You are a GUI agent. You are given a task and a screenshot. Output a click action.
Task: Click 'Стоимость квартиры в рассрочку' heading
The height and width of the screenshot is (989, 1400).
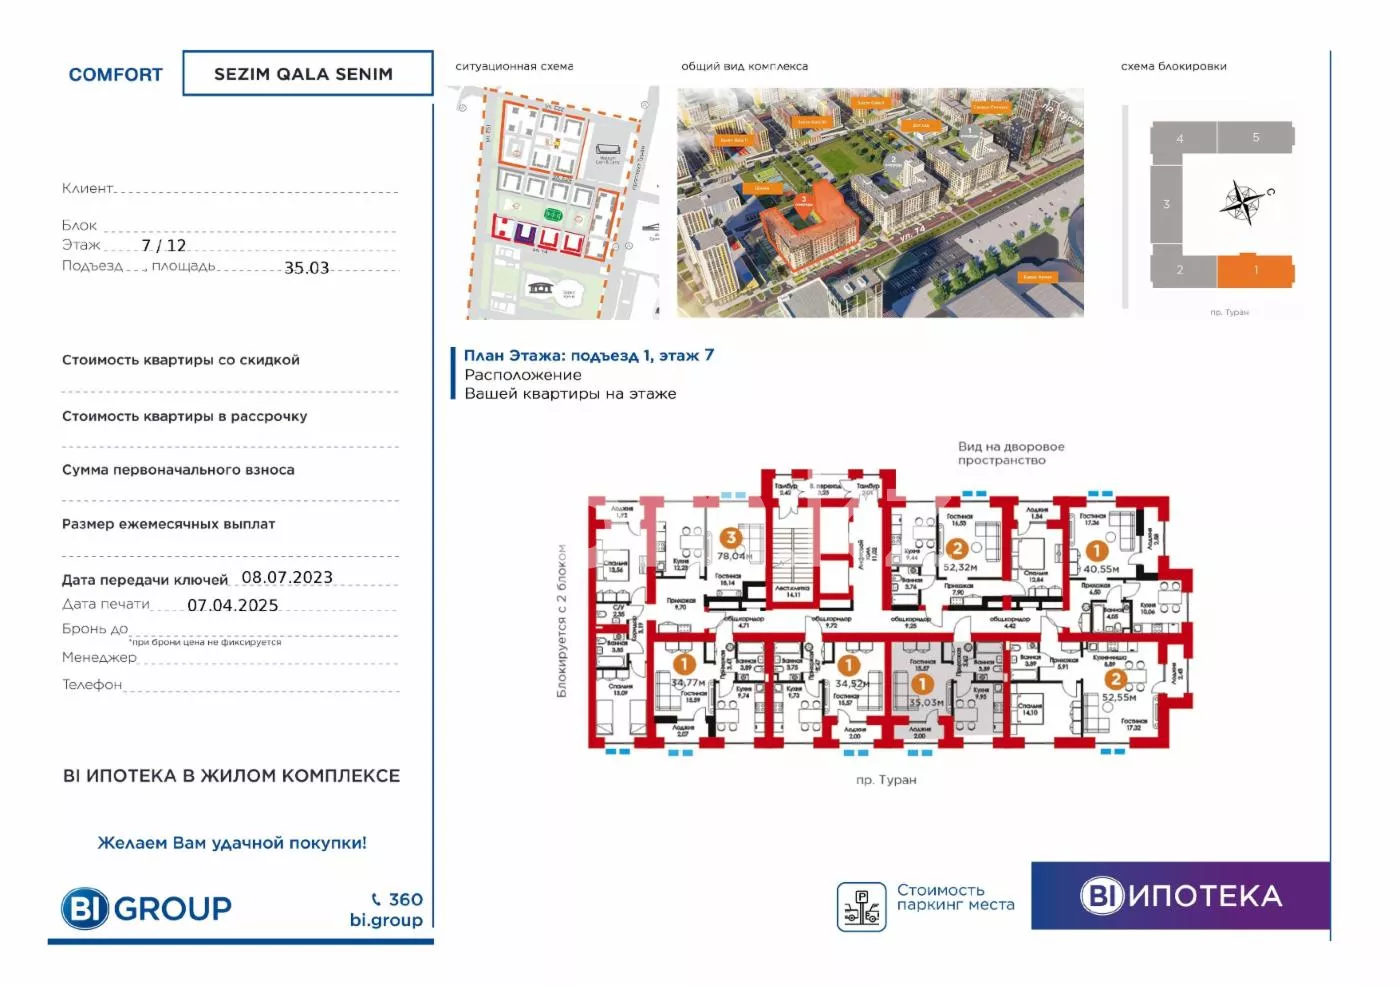(185, 416)
